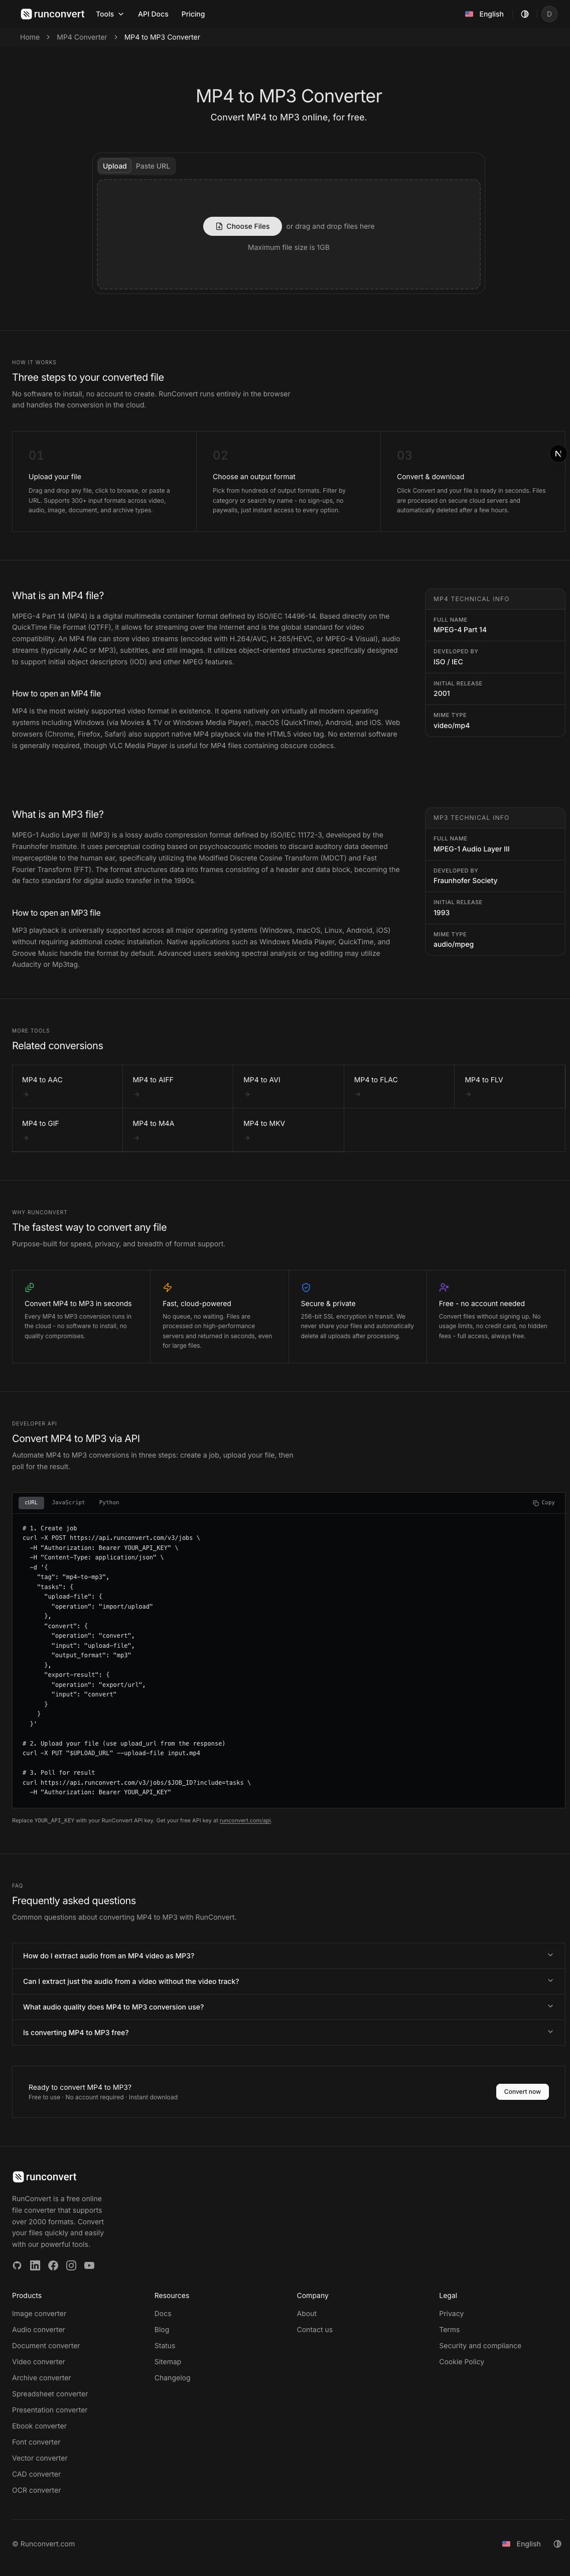This screenshot has height=2576, width=570.
Task: Select the JavaScript code tab
Action: pos(69,1503)
